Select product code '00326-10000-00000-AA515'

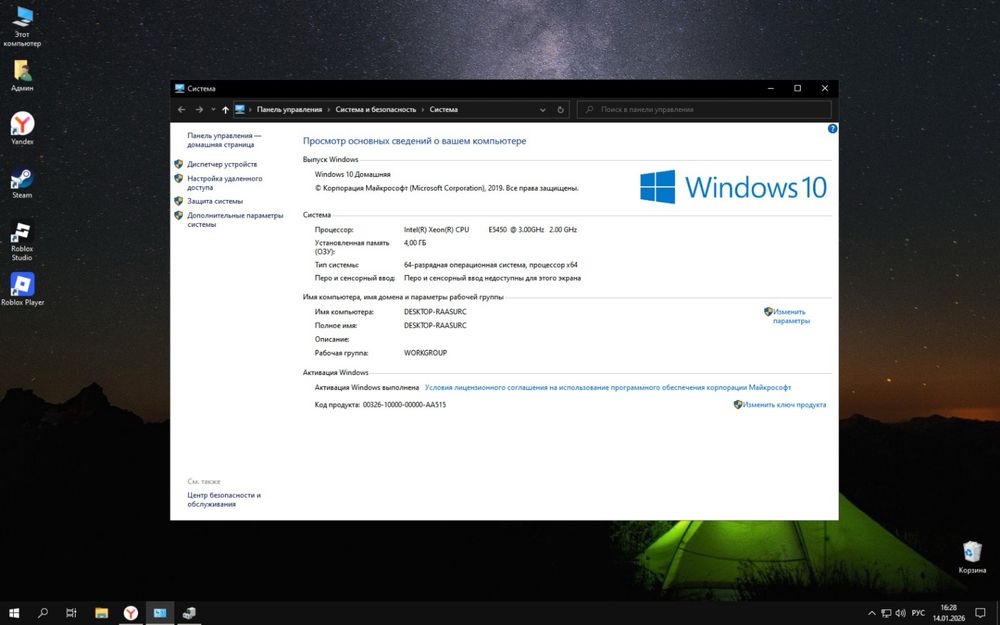pyautogui.click(x=404, y=405)
